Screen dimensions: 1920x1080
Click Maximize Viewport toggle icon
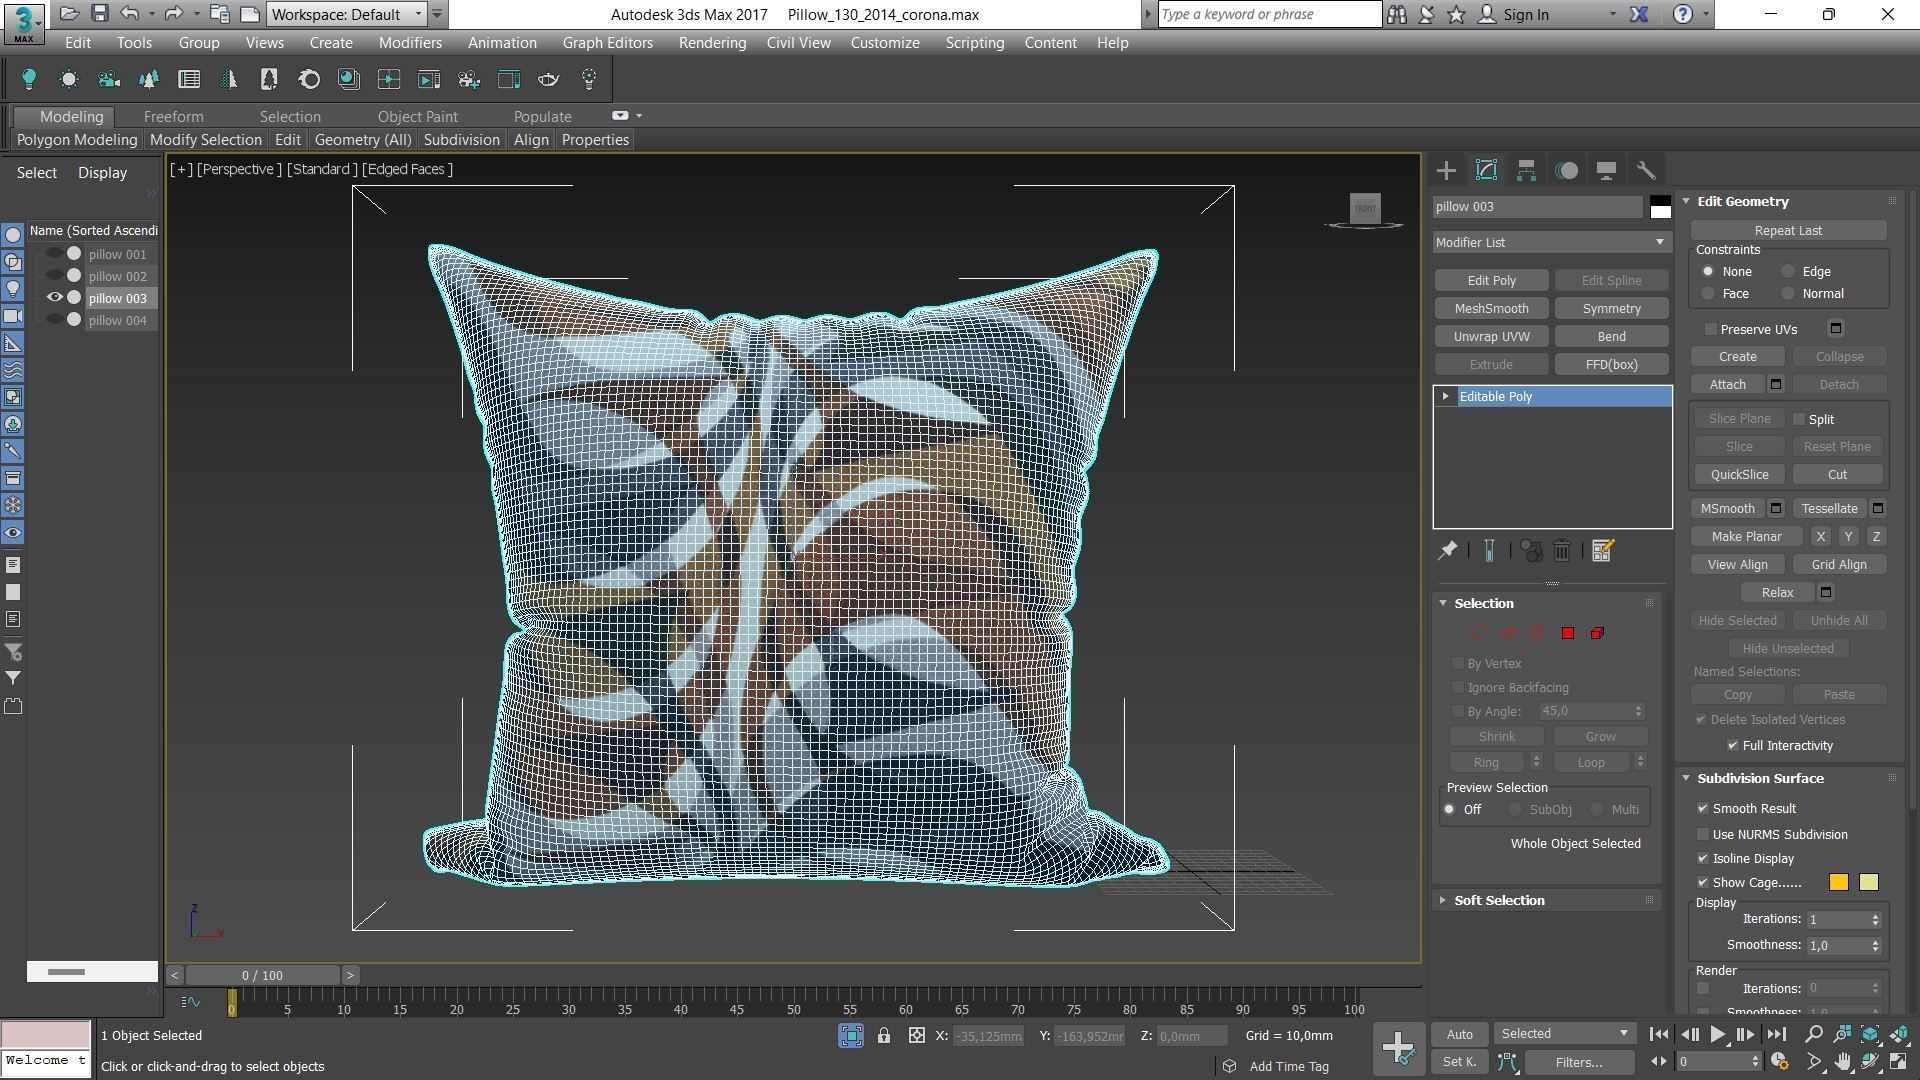(1899, 1062)
